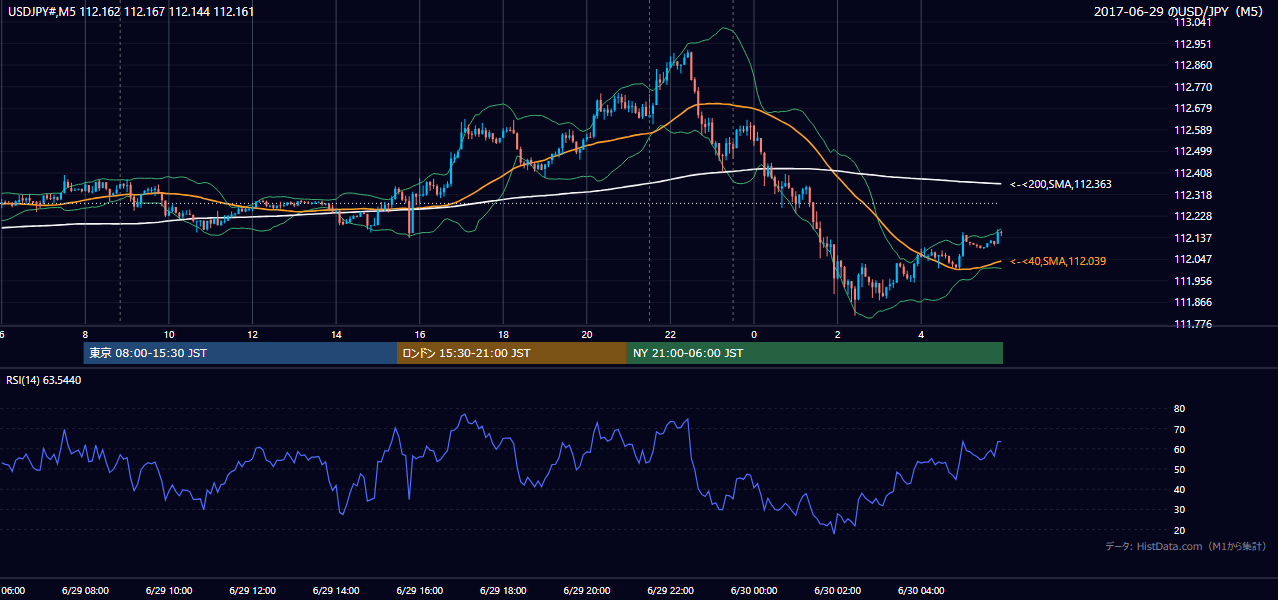Click RSI scale value 70
This screenshot has height=600, width=1278.
pyautogui.click(x=1179, y=429)
